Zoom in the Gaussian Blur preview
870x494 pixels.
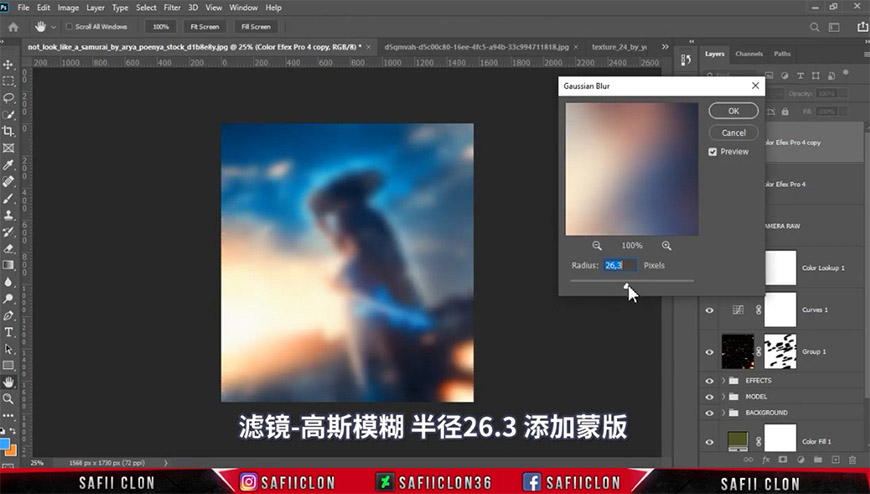666,245
